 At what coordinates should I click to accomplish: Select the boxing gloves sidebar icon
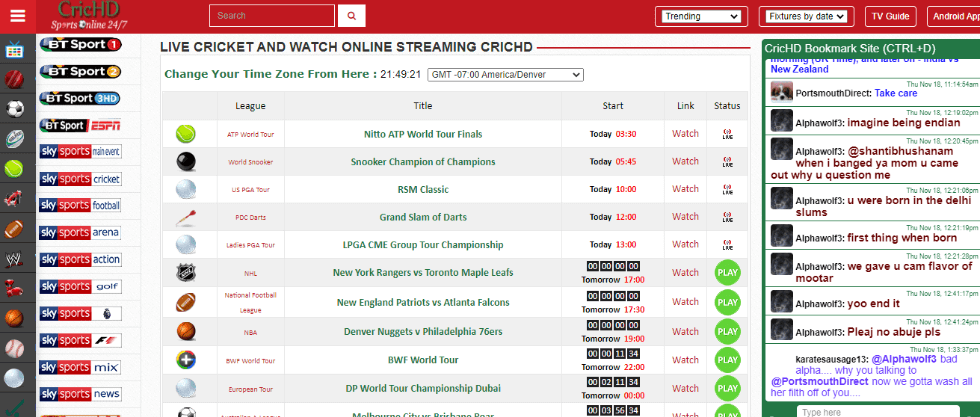pyautogui.click(x=14, y=288)
